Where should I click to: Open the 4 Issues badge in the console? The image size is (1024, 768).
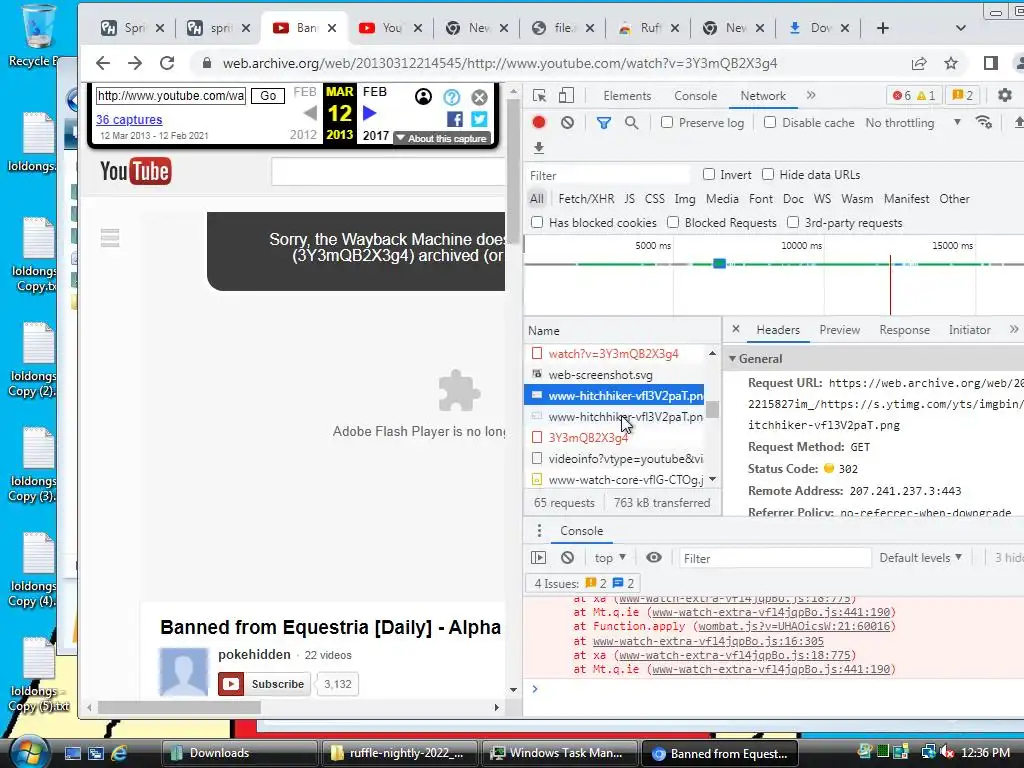click(583, 583)
